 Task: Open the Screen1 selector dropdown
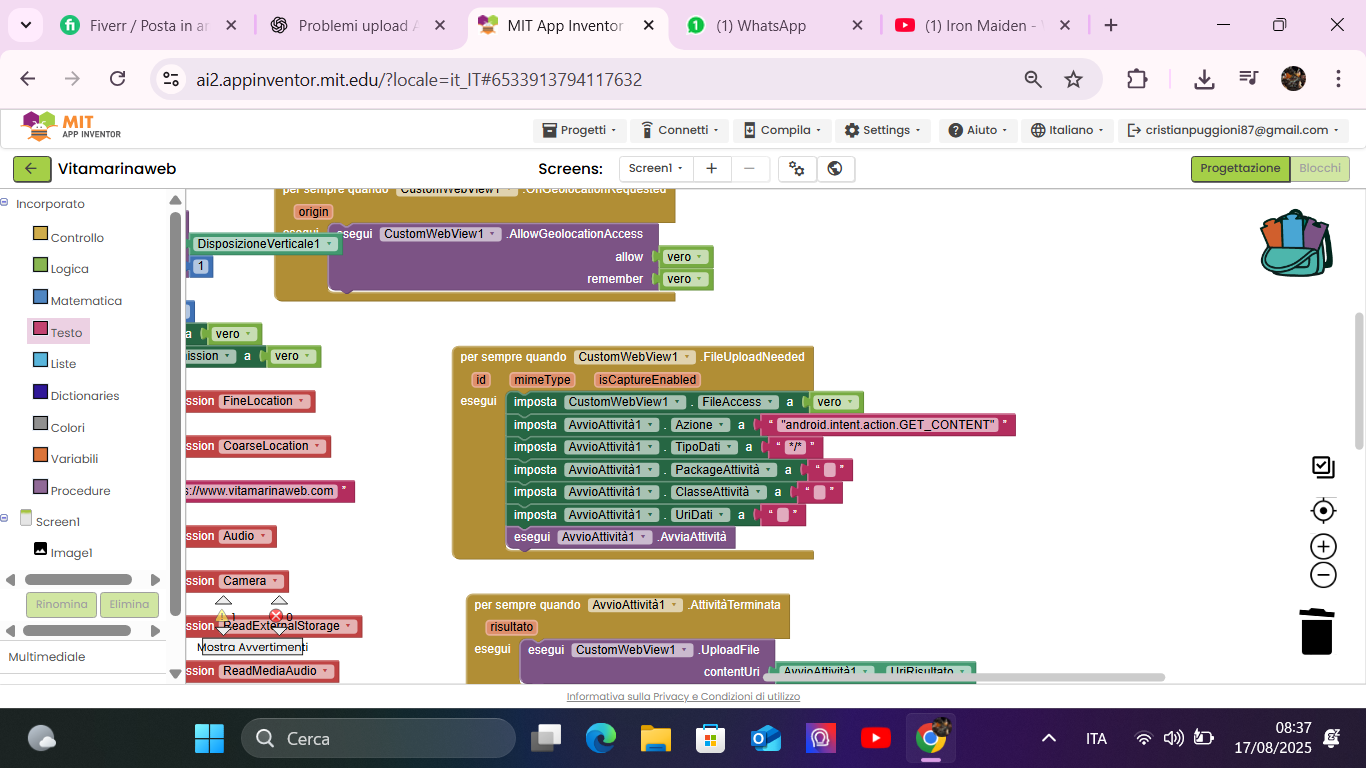click(656, 169)
